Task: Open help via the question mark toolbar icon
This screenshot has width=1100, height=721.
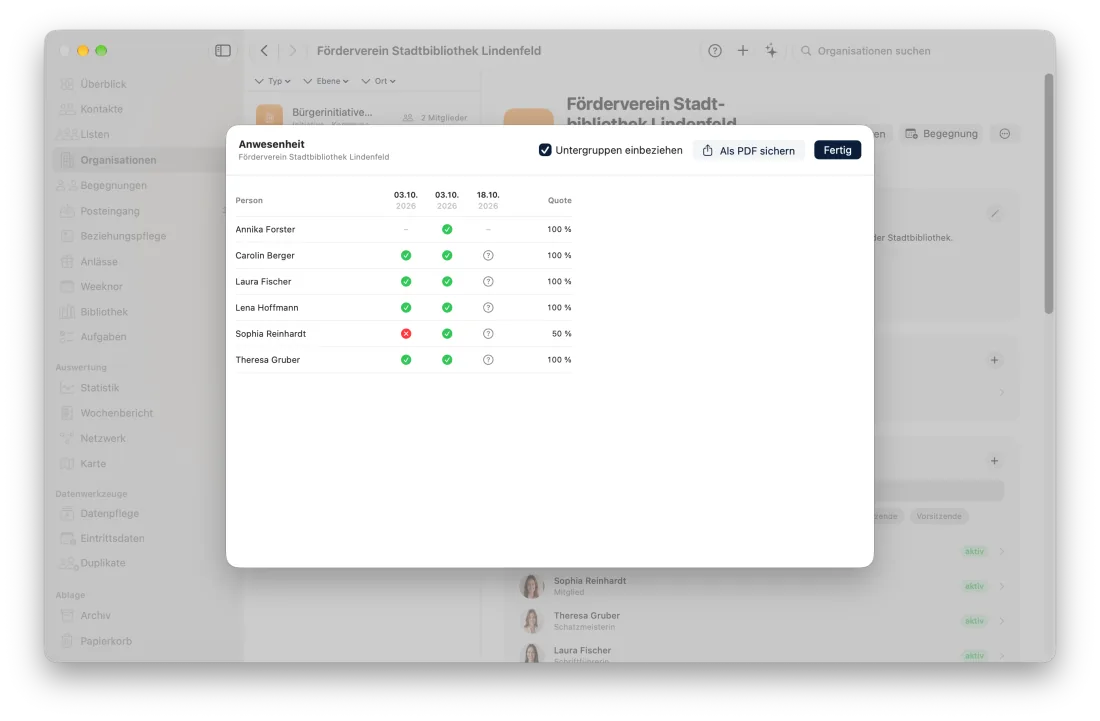Action: [x=715, y=50]
